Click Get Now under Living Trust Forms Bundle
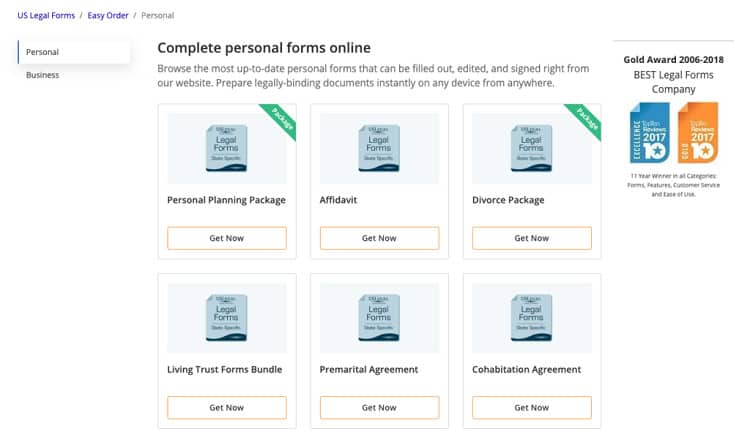Screen dimensions: 750x434 (227, 408)
